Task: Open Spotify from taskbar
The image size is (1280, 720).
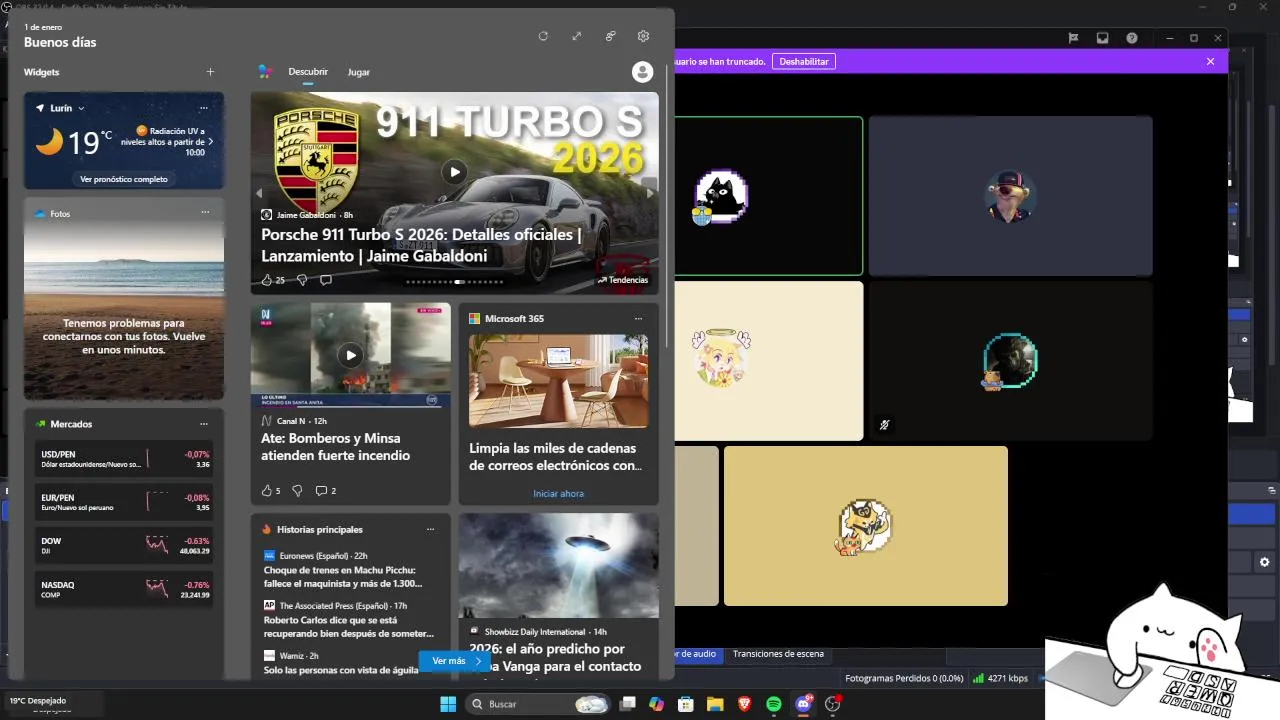Action: [774, 704]
